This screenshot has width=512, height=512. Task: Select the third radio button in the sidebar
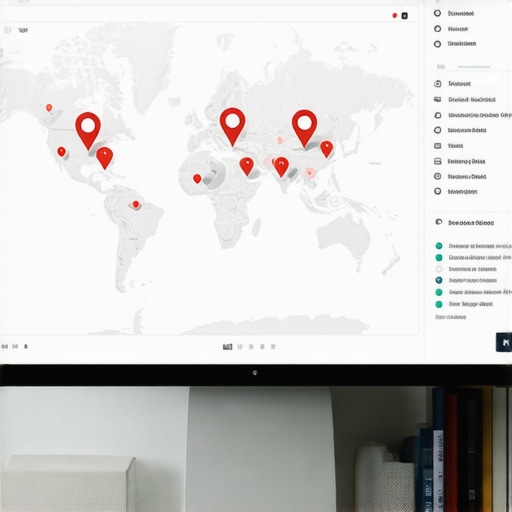pyautogui.click(x=437, y=44)
